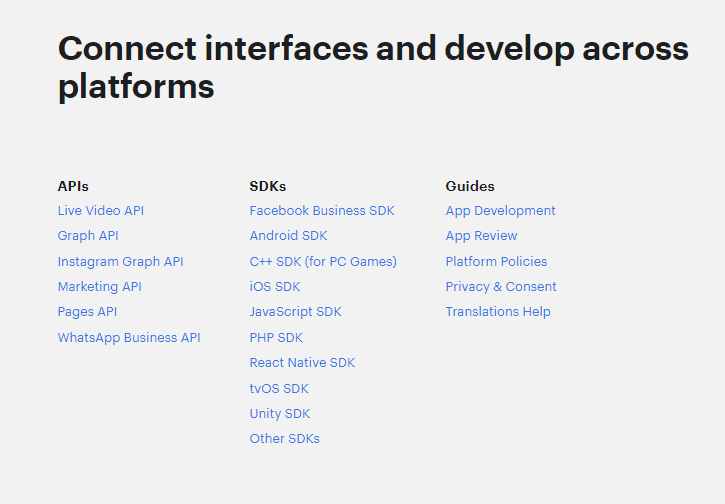
Task: Select C++ SDK (for PC Games)
Action: (x=323, y=262)
